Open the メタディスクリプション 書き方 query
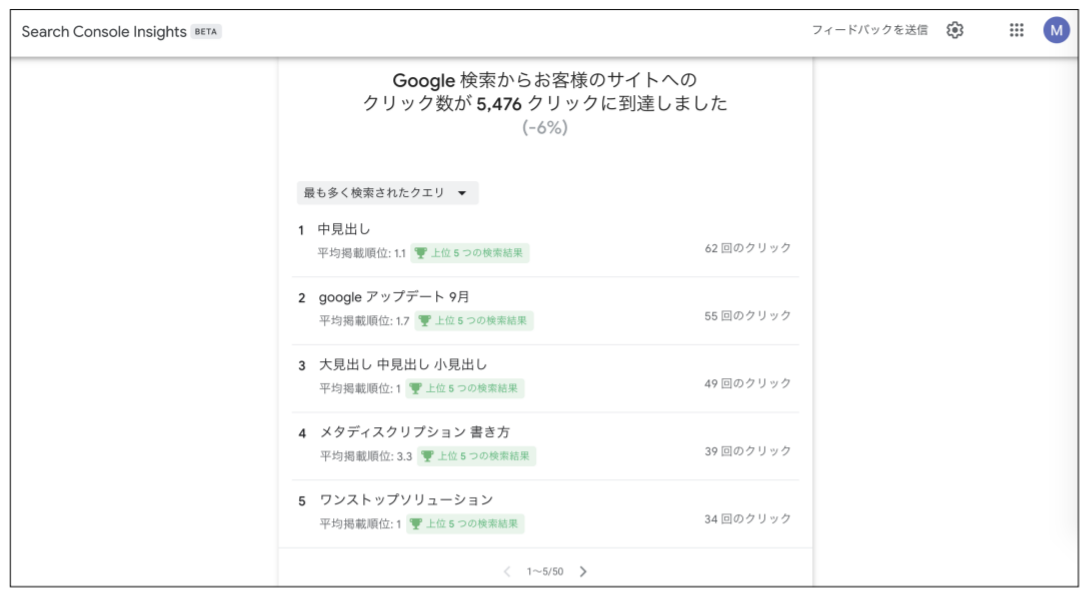This screenshot has height=595, width=1087. (414, 432)
